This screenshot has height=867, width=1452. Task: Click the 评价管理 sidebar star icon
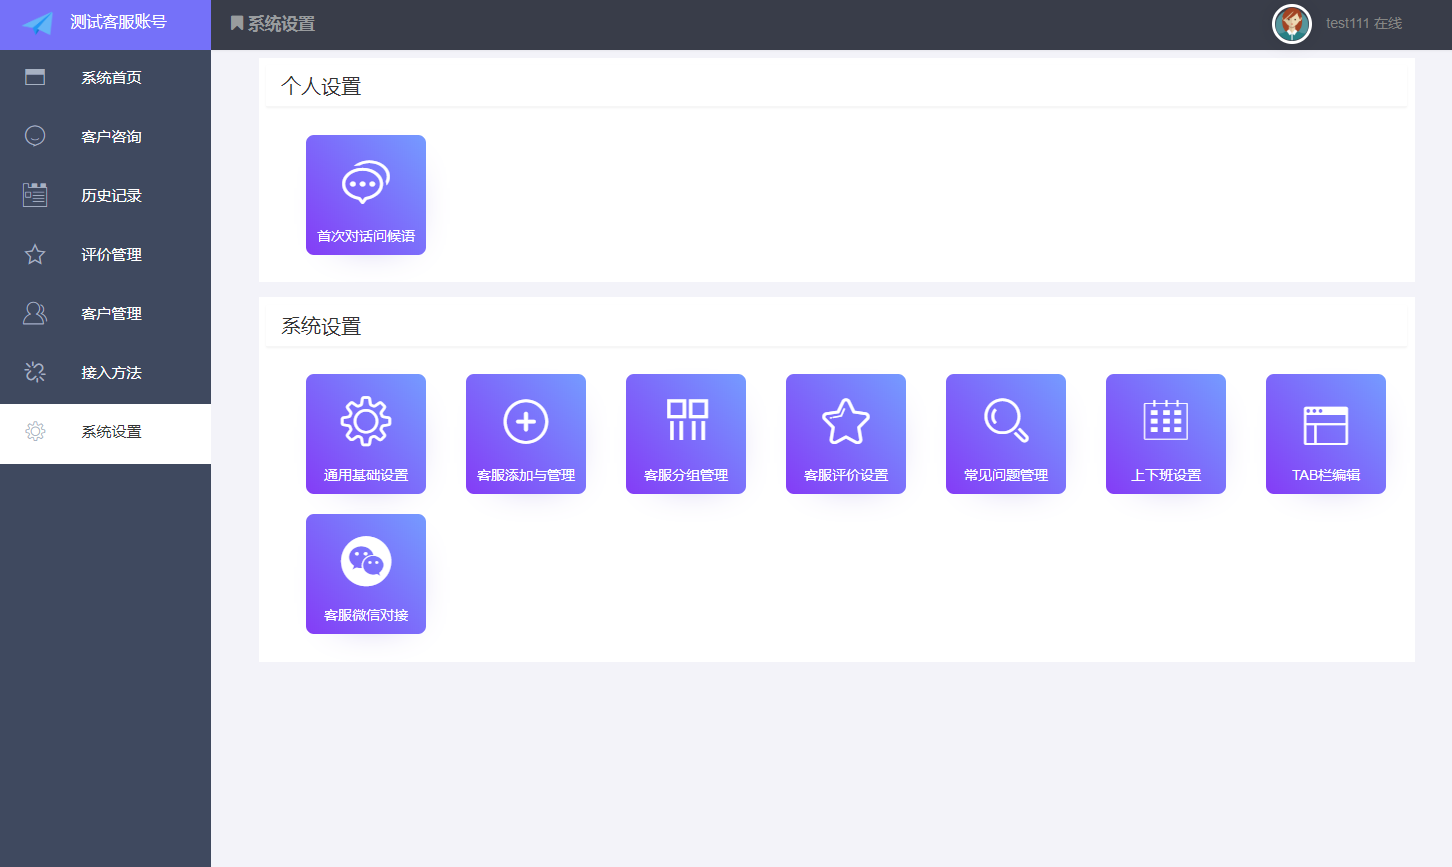pyautogui.click(x=35, y=254)
